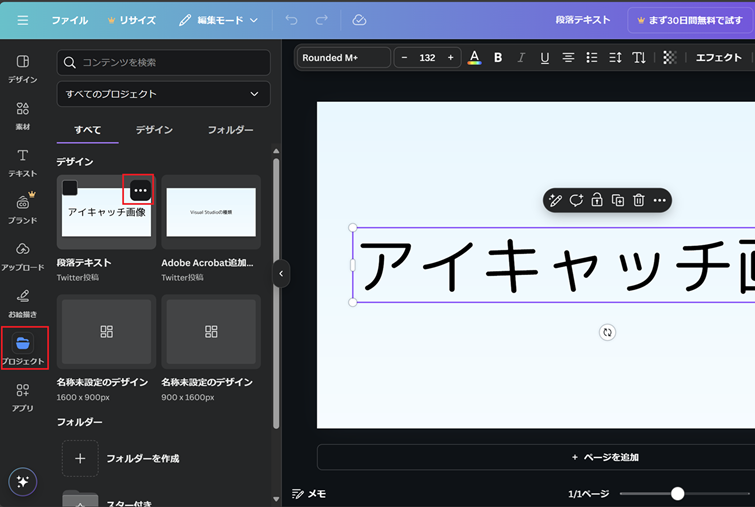Open the 編集モード dropdown
The height and width of the screenshot is (507, 755).
(x=219, y=20)
